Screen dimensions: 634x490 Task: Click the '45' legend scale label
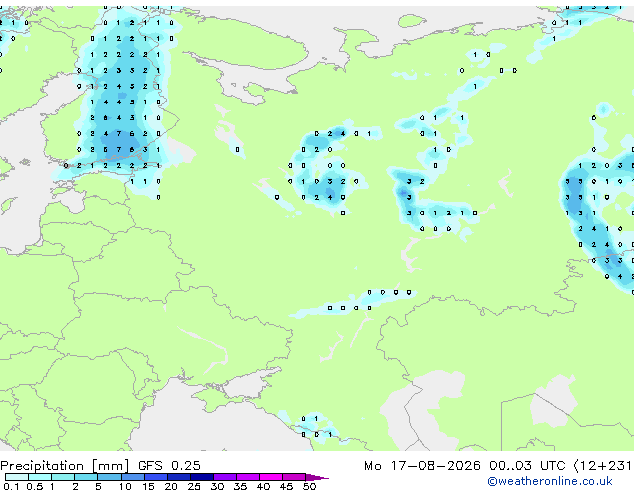pos(286,486)
